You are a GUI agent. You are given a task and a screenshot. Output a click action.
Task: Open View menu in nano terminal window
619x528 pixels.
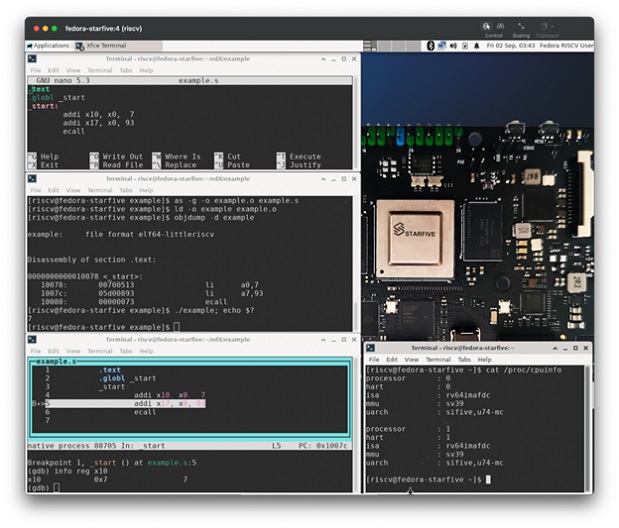(73, 70)
